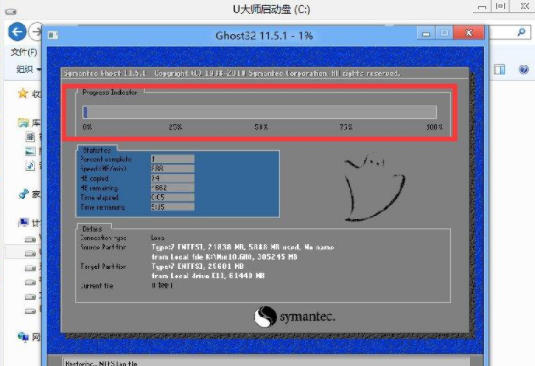Select the highlighted drive in Explorer sidebar

coord(24,253)
